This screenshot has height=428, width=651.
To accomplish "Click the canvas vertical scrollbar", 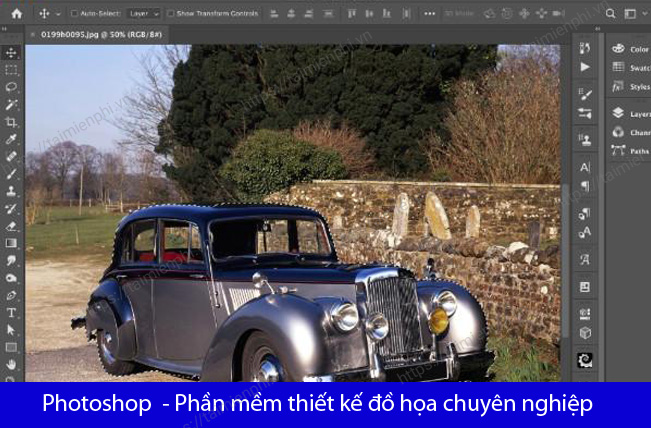I will click(565, 259).
